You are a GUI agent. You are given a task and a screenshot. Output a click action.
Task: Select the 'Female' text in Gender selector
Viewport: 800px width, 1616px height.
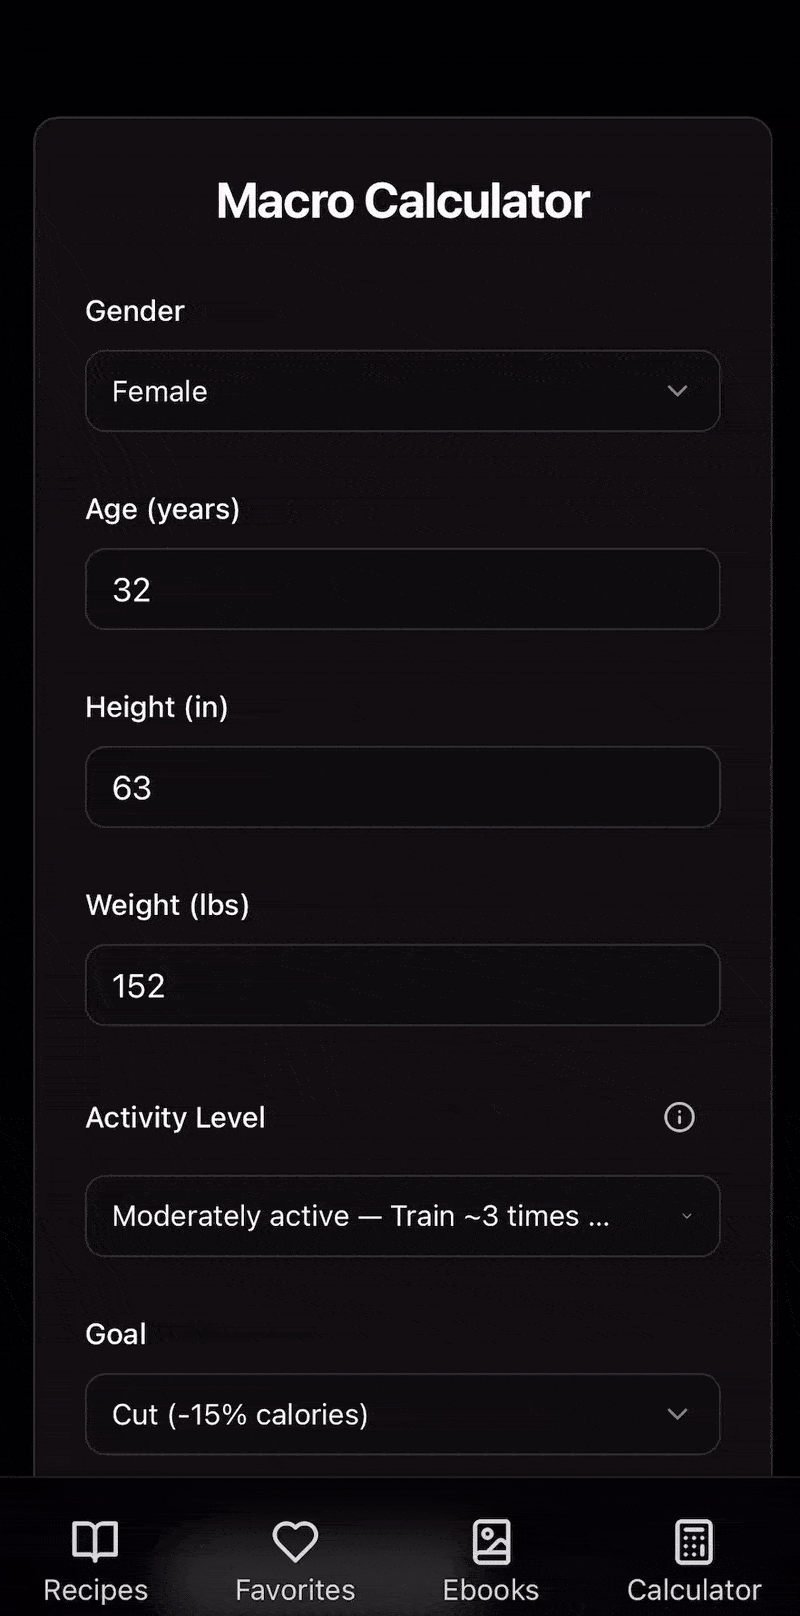160,391
